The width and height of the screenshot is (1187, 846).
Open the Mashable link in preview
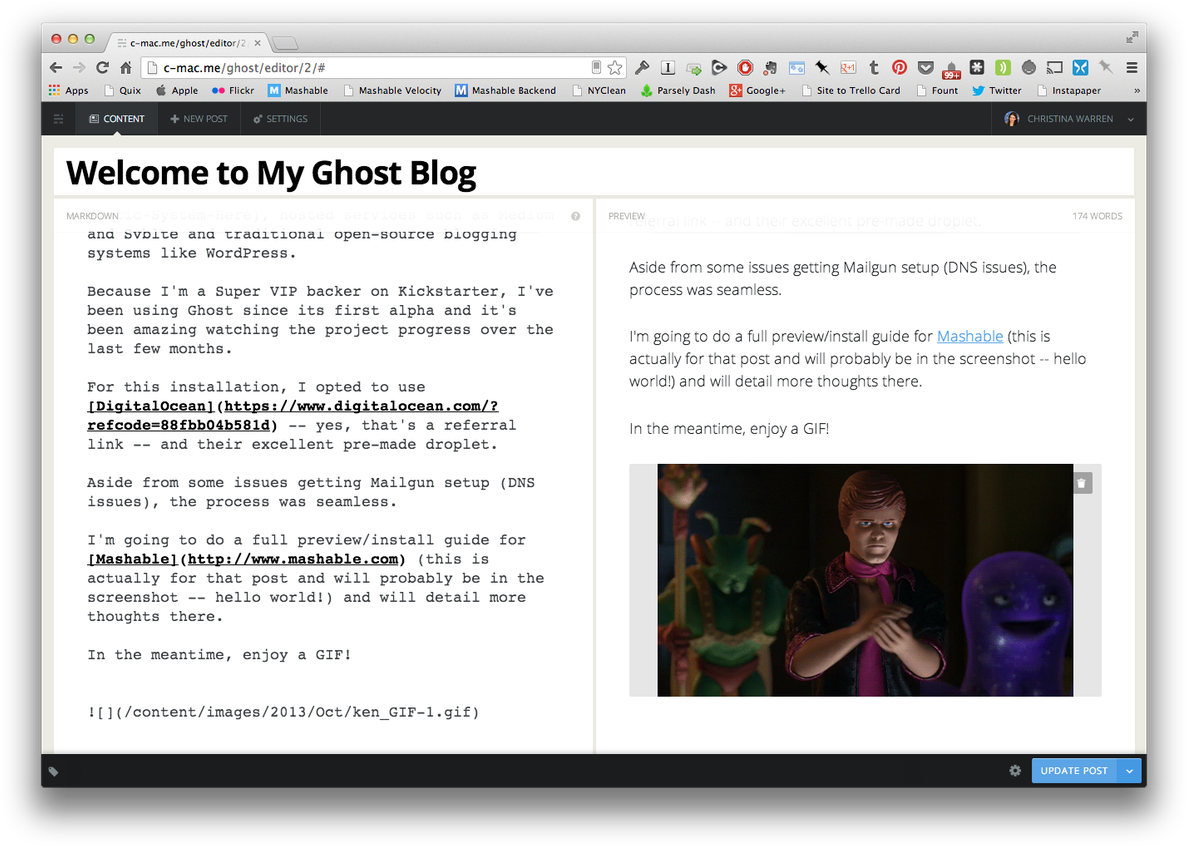point(969,337)
